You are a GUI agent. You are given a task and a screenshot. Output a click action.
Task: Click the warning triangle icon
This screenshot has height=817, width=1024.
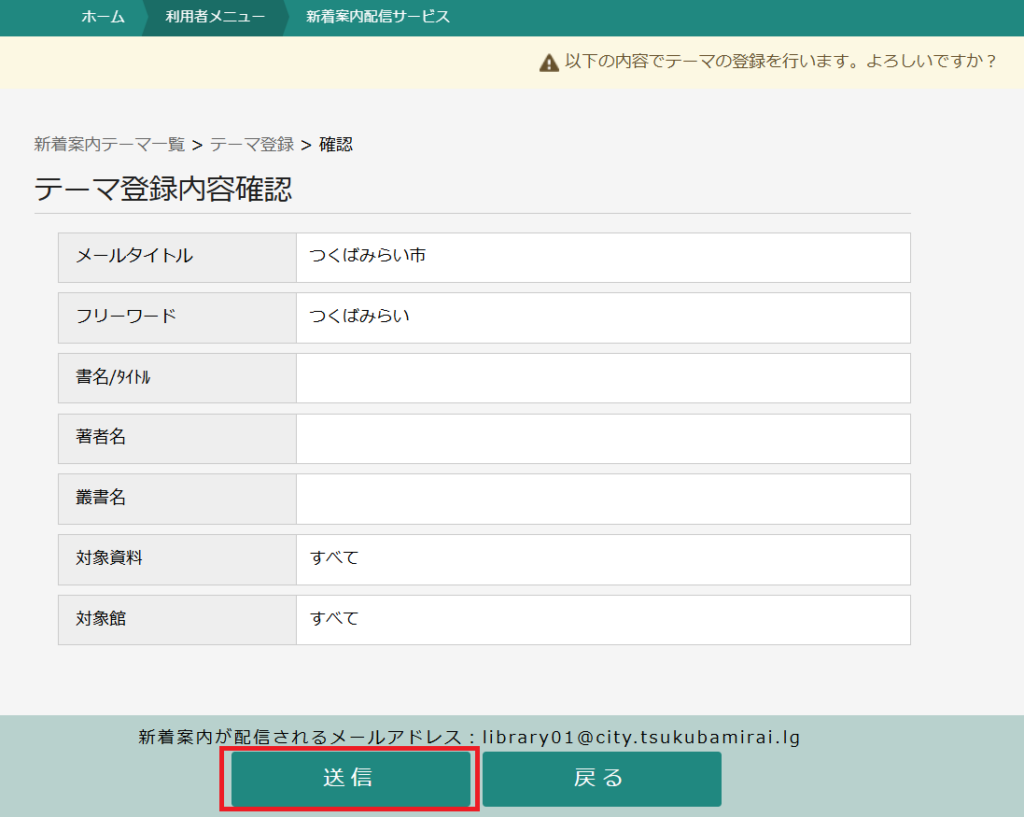coord(549,62)
